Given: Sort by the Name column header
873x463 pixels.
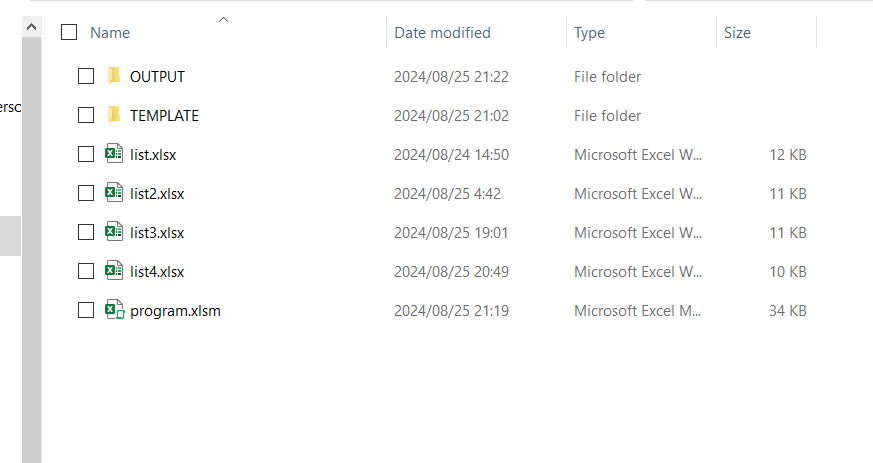Looking at the screenshot, I should click(110, 33).
